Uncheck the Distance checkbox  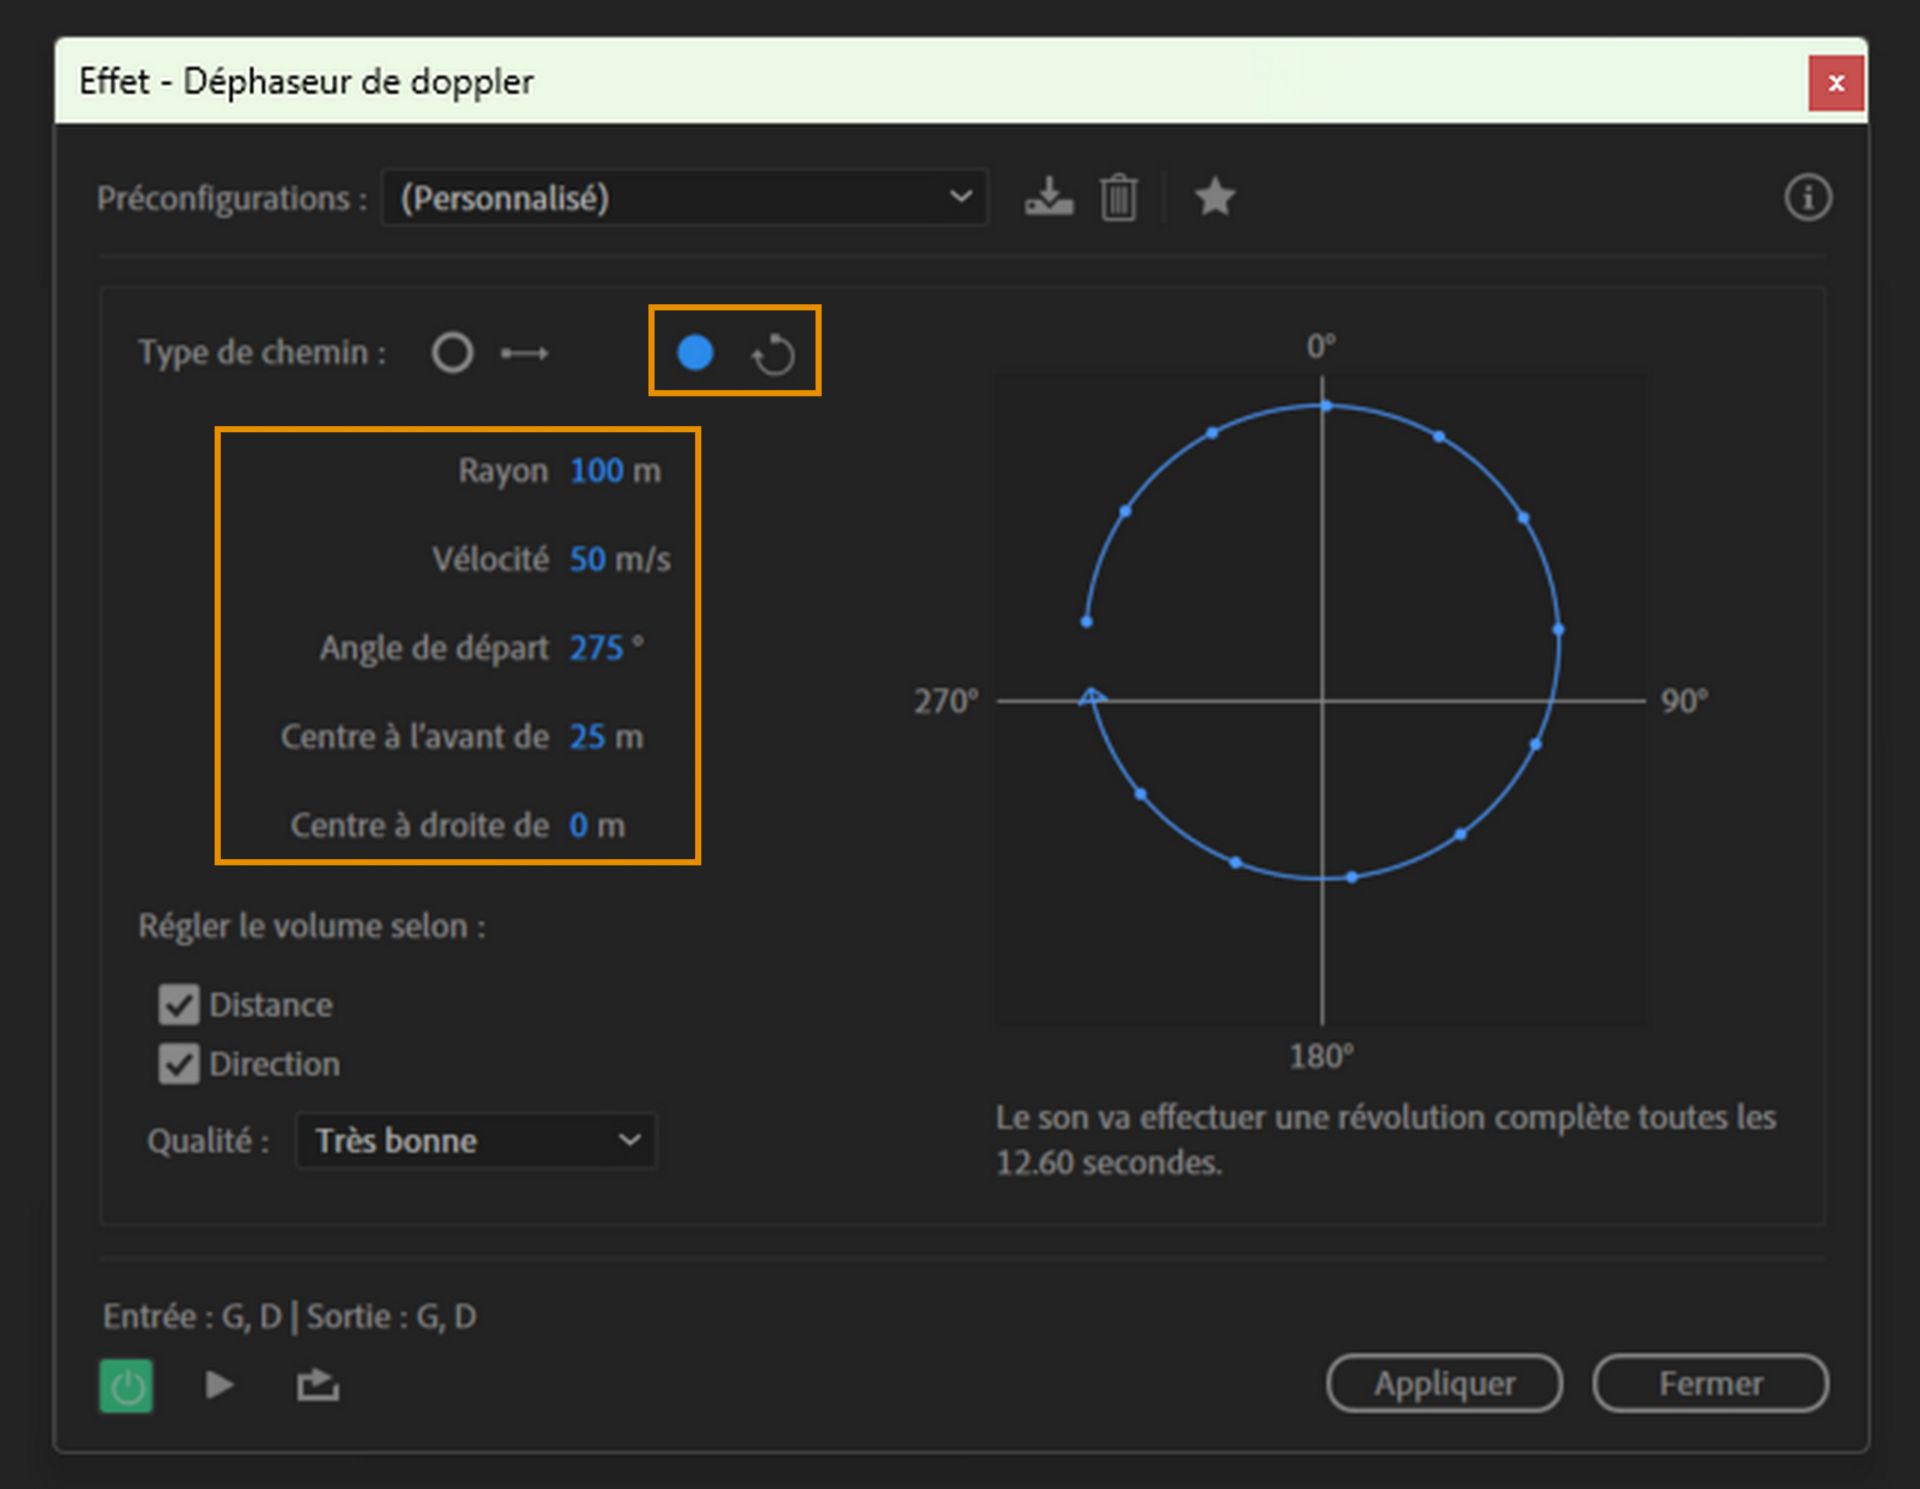pos(179,1004)
